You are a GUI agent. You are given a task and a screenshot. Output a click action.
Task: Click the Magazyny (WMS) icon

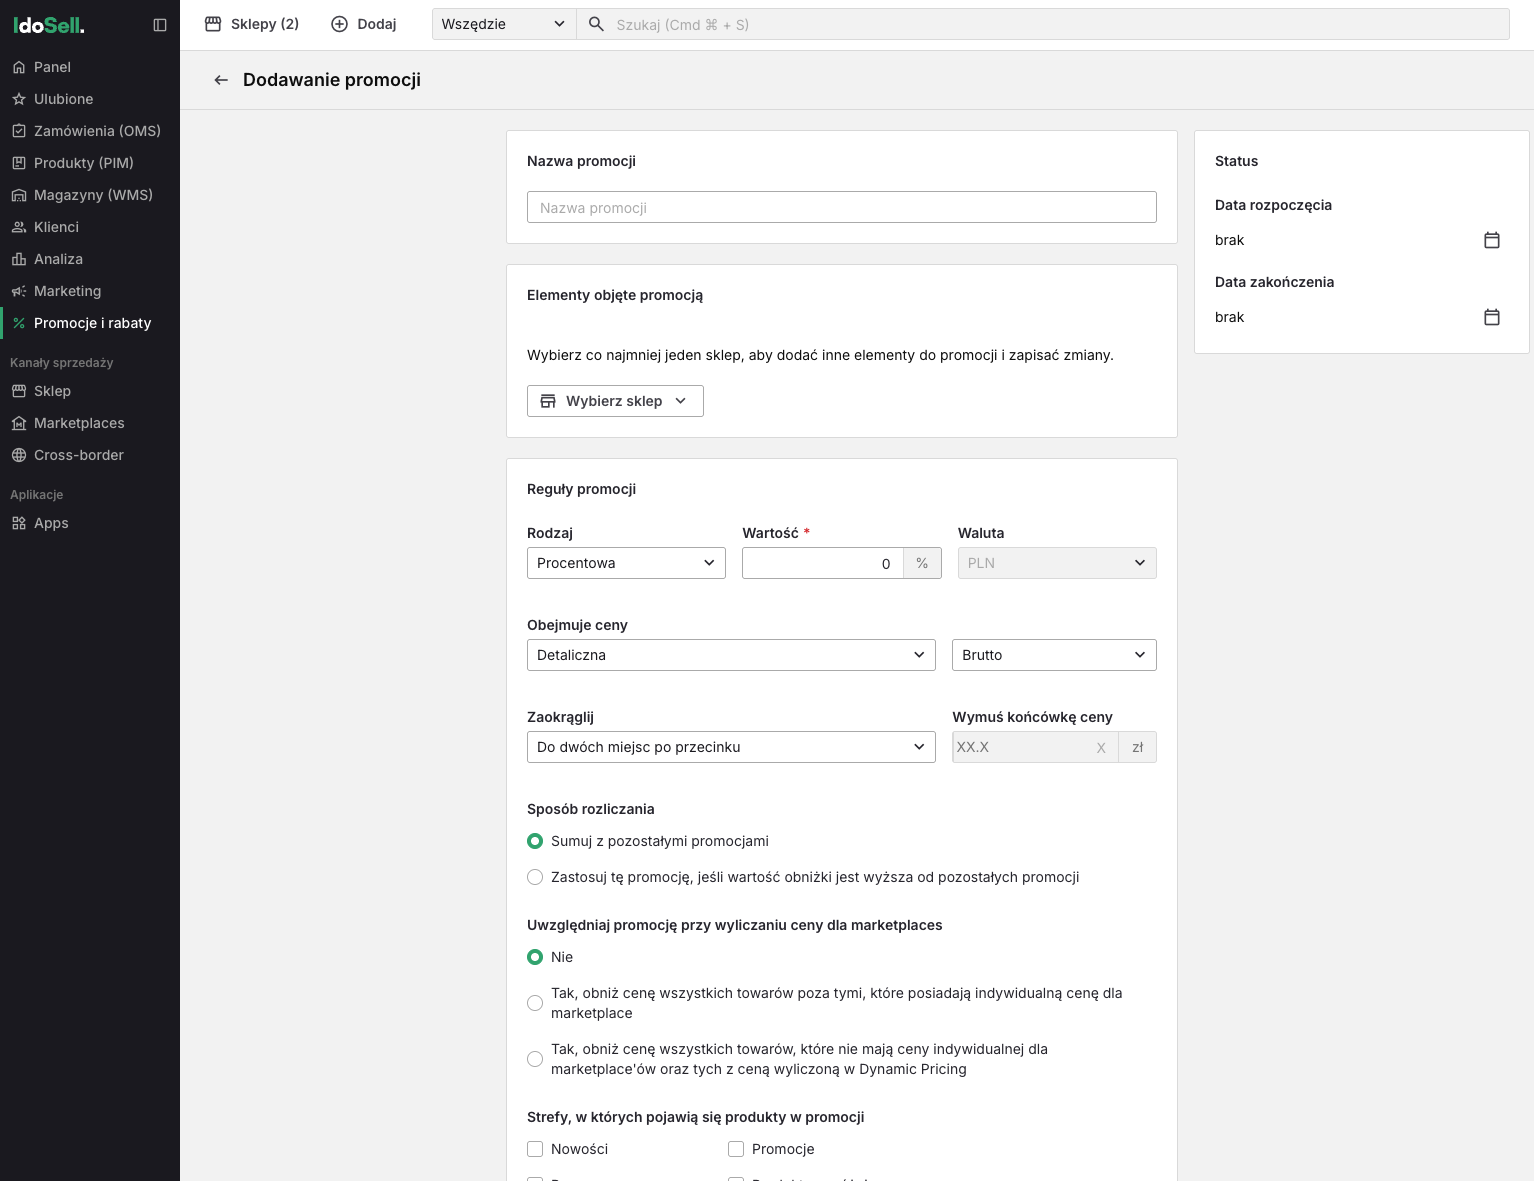(19, 195)
